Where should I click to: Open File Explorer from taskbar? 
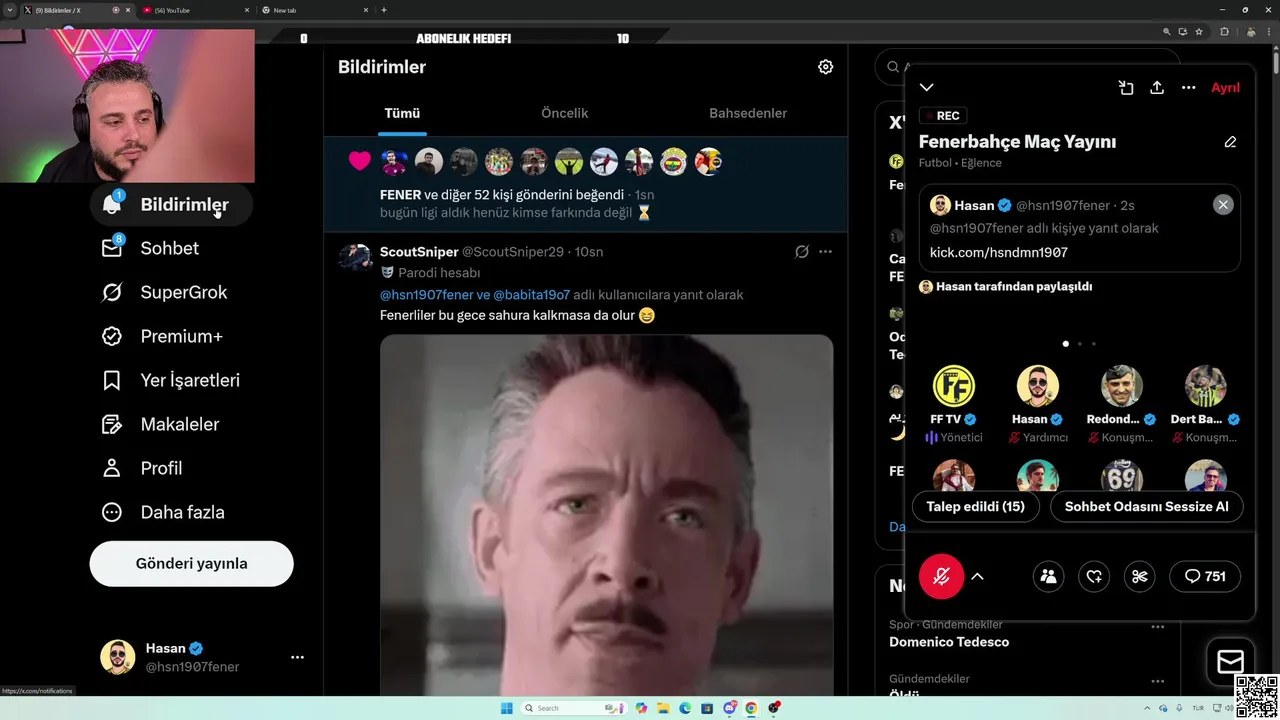[663, 708]
